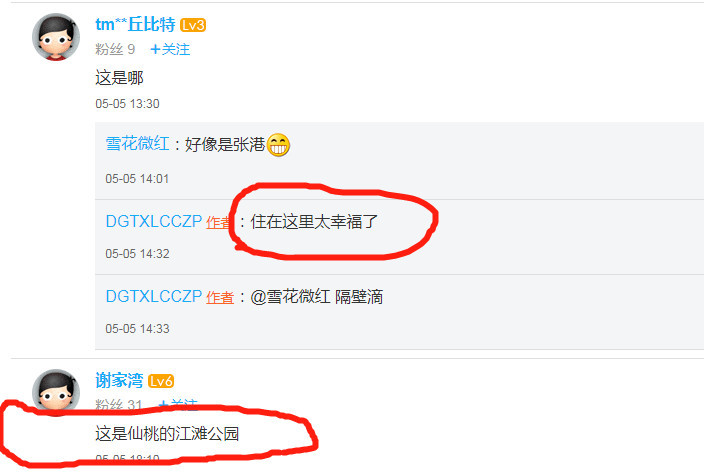Image resolution: width=704 pixels, height=474 pixels.
Task: Click the 这是仙桃的江滩公园 comment text
Action: 167,434
